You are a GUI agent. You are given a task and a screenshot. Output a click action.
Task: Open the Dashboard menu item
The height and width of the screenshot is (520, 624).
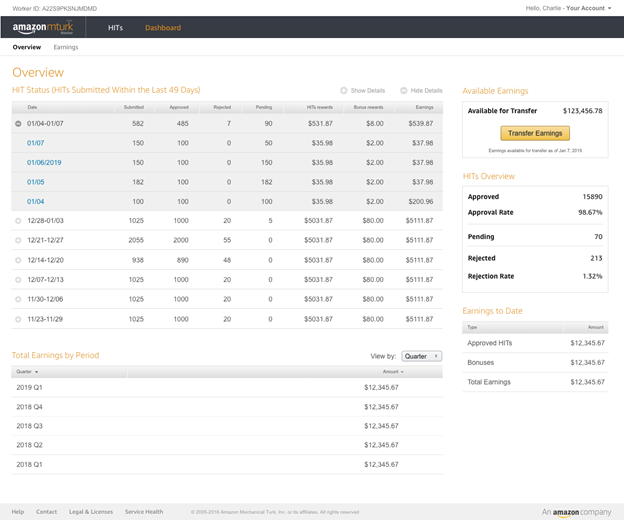163,28
